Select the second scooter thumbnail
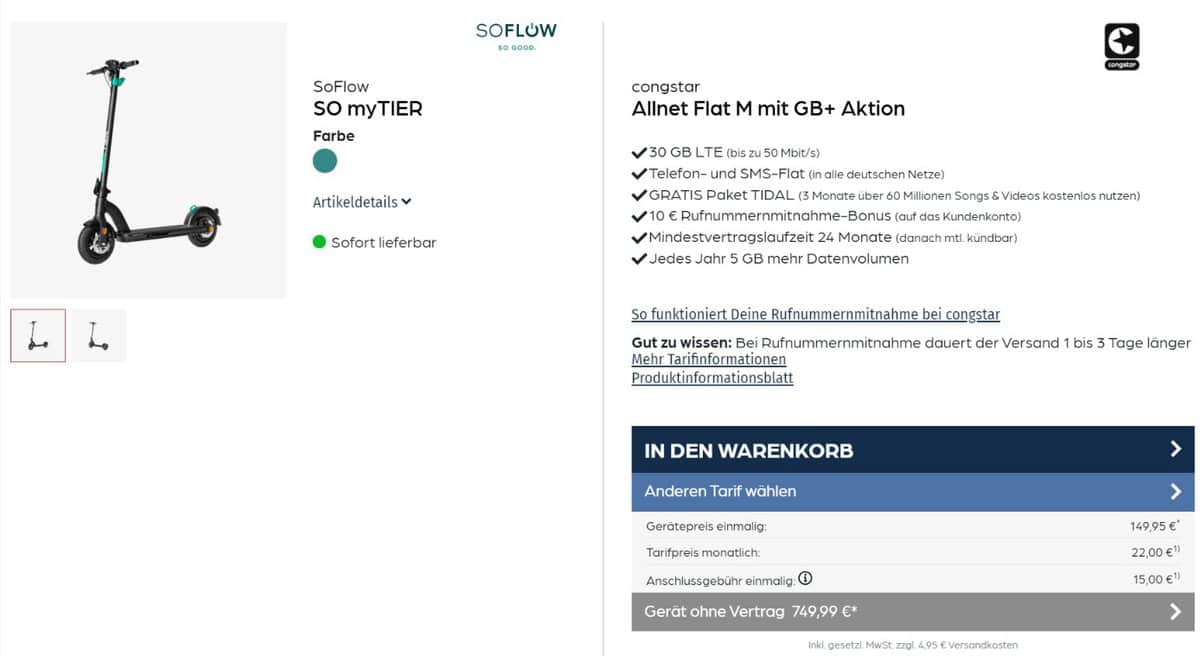1200x656 pixels. click(x=98, y=335)
